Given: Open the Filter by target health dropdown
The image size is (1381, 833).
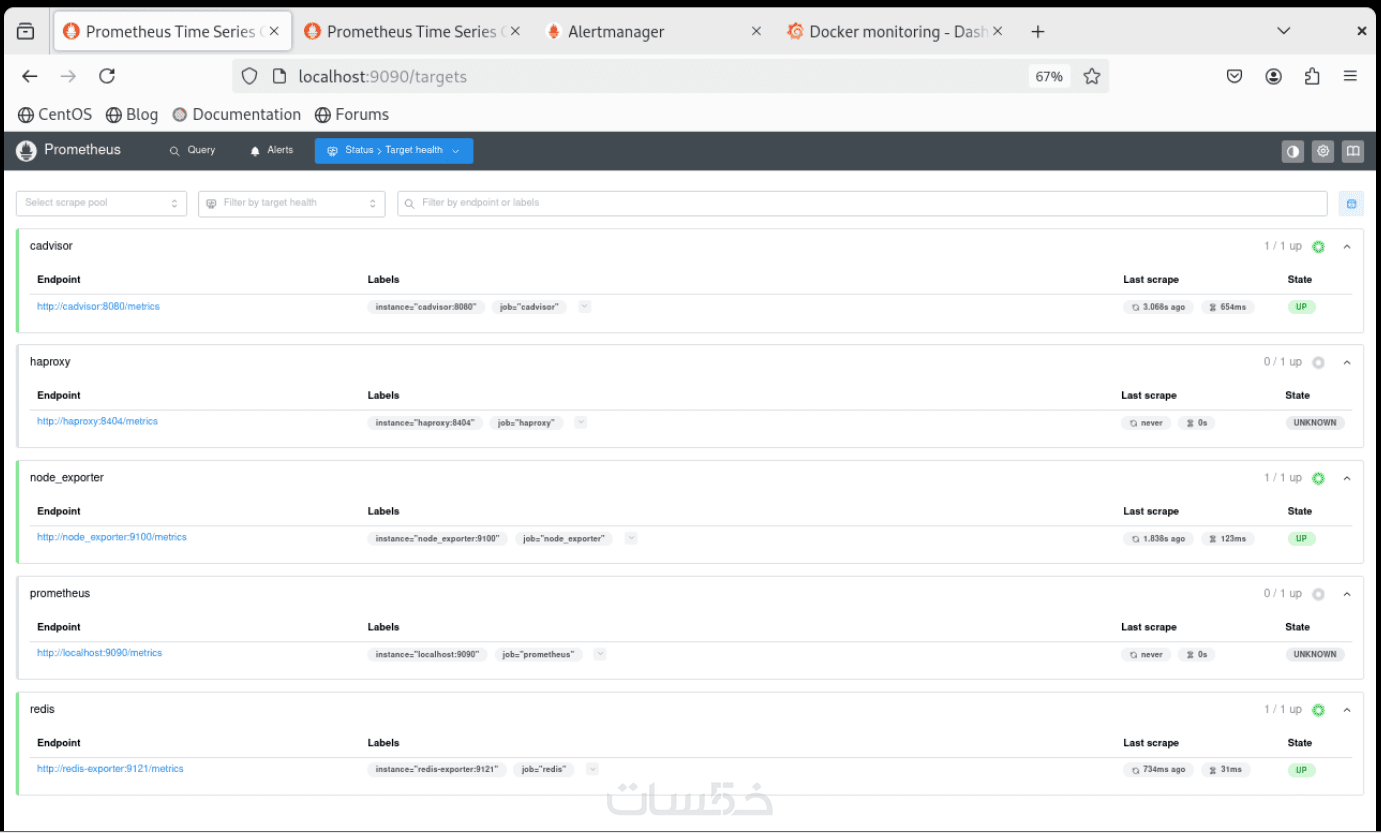Looking at the screenshot, I should pyautogui.click(x=291, y=203).
